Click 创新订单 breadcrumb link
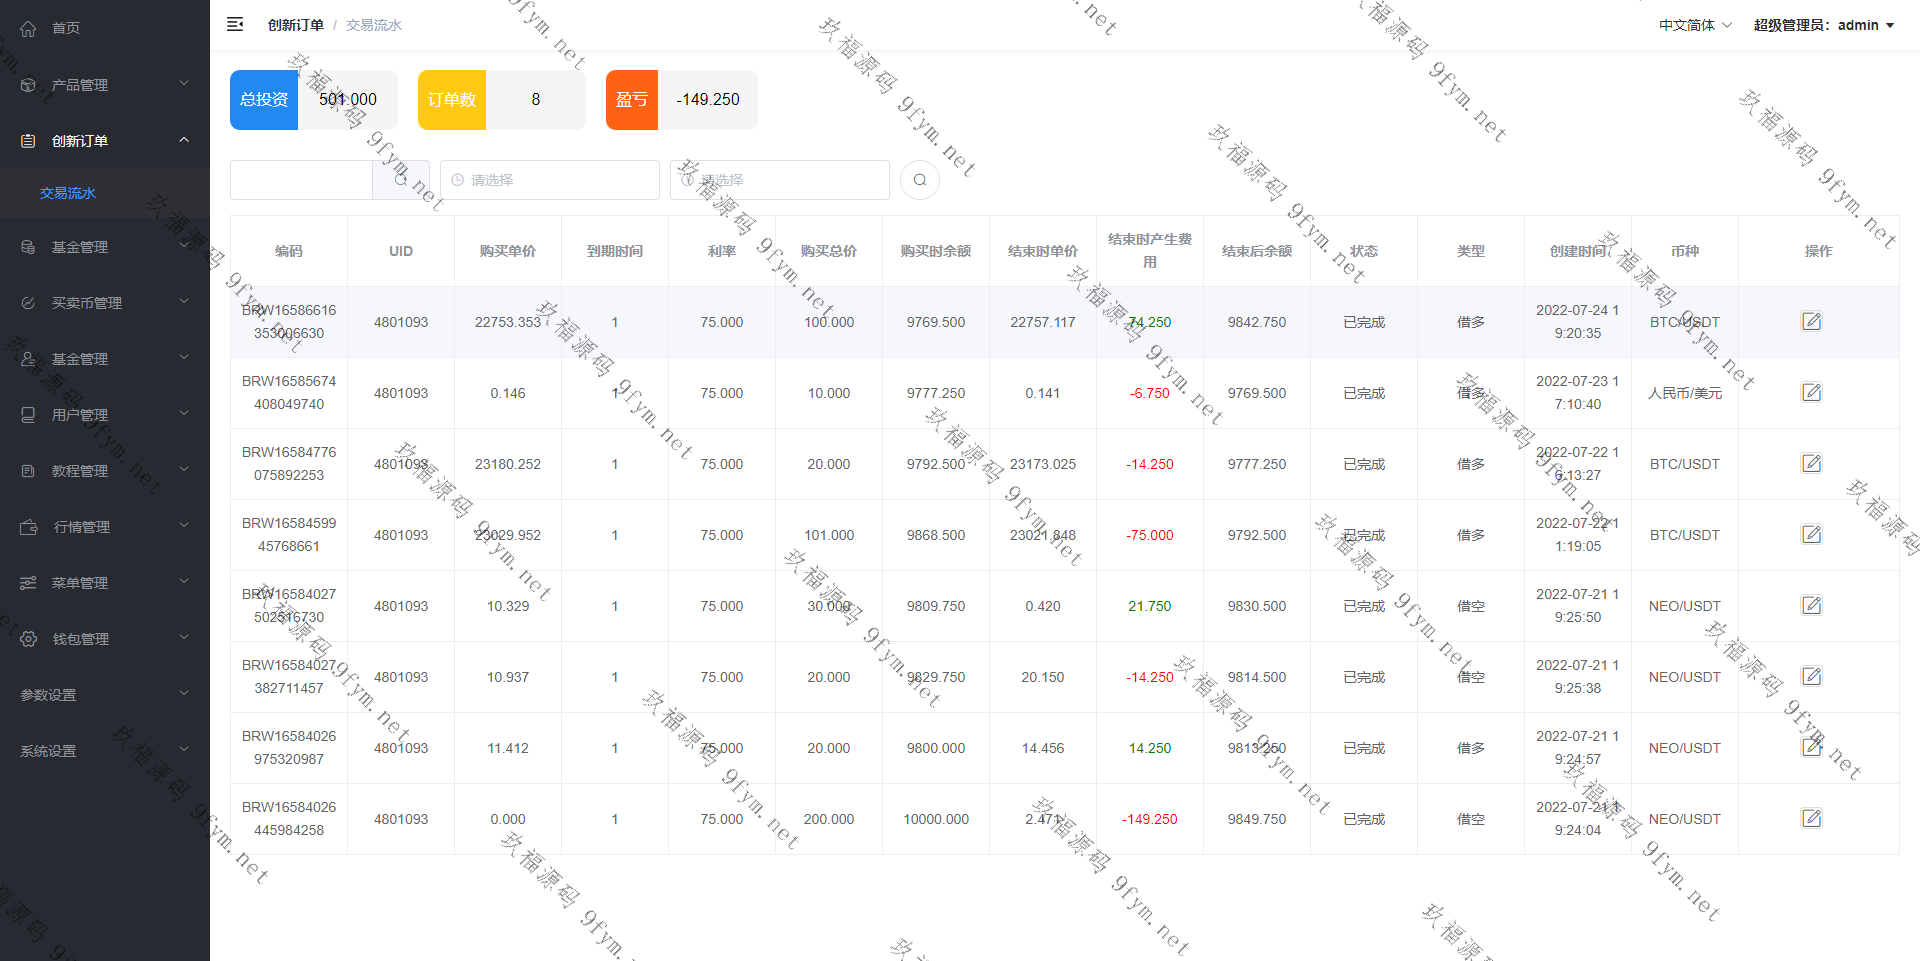 tap(295, 25)
